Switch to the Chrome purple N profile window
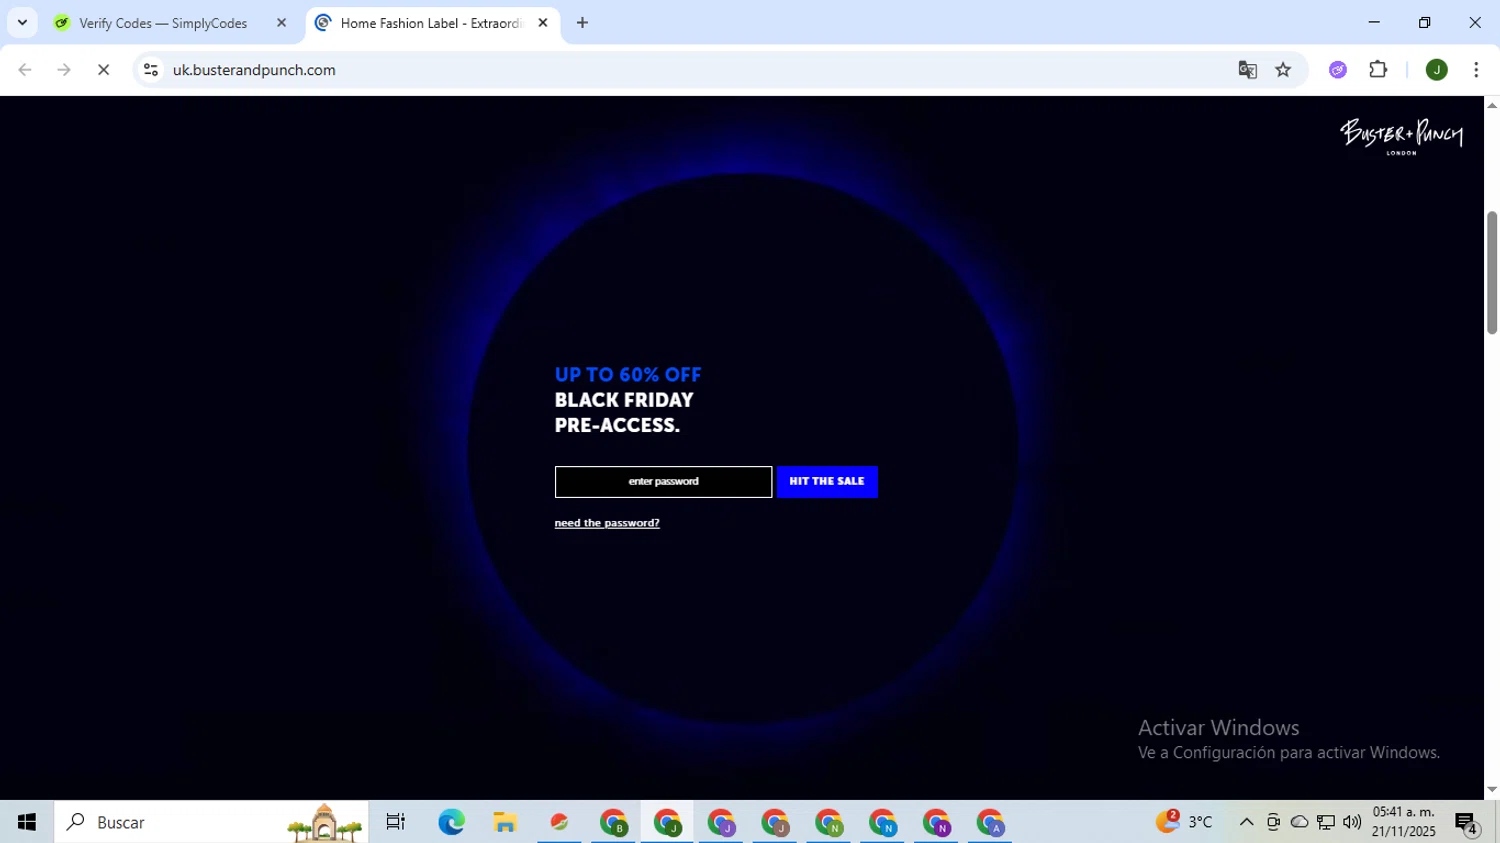 tap(937, 822)
